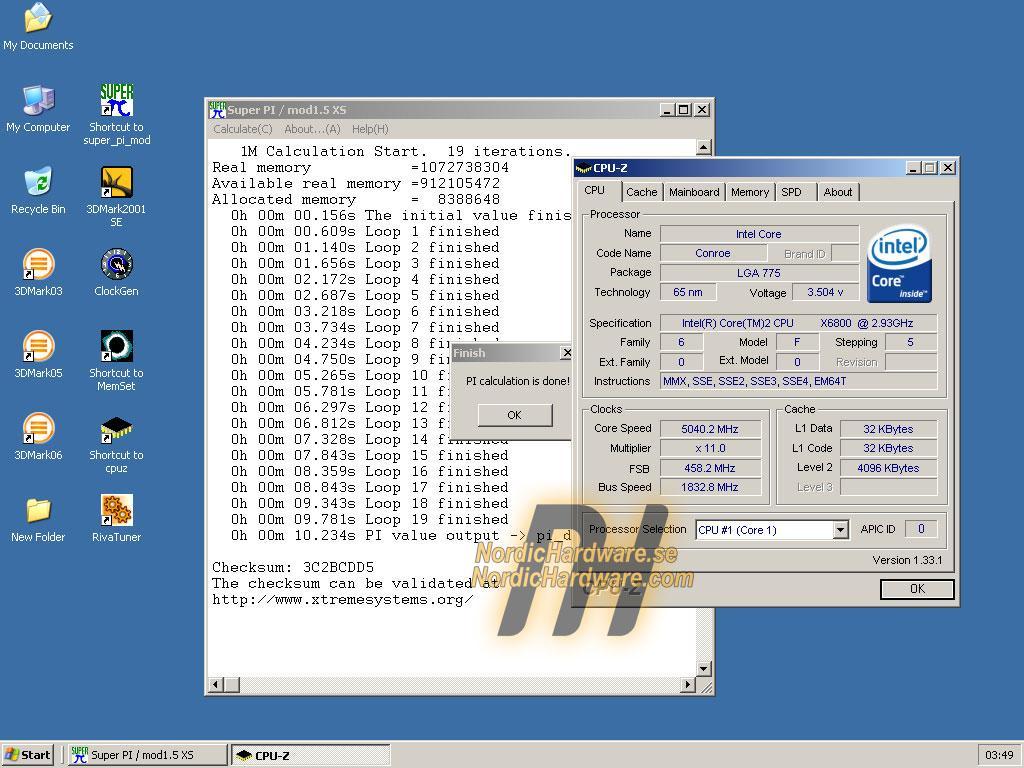This screenshot has width=1024, height=768.
Task: Click the Technology value 65 nm
Action: 688,292
